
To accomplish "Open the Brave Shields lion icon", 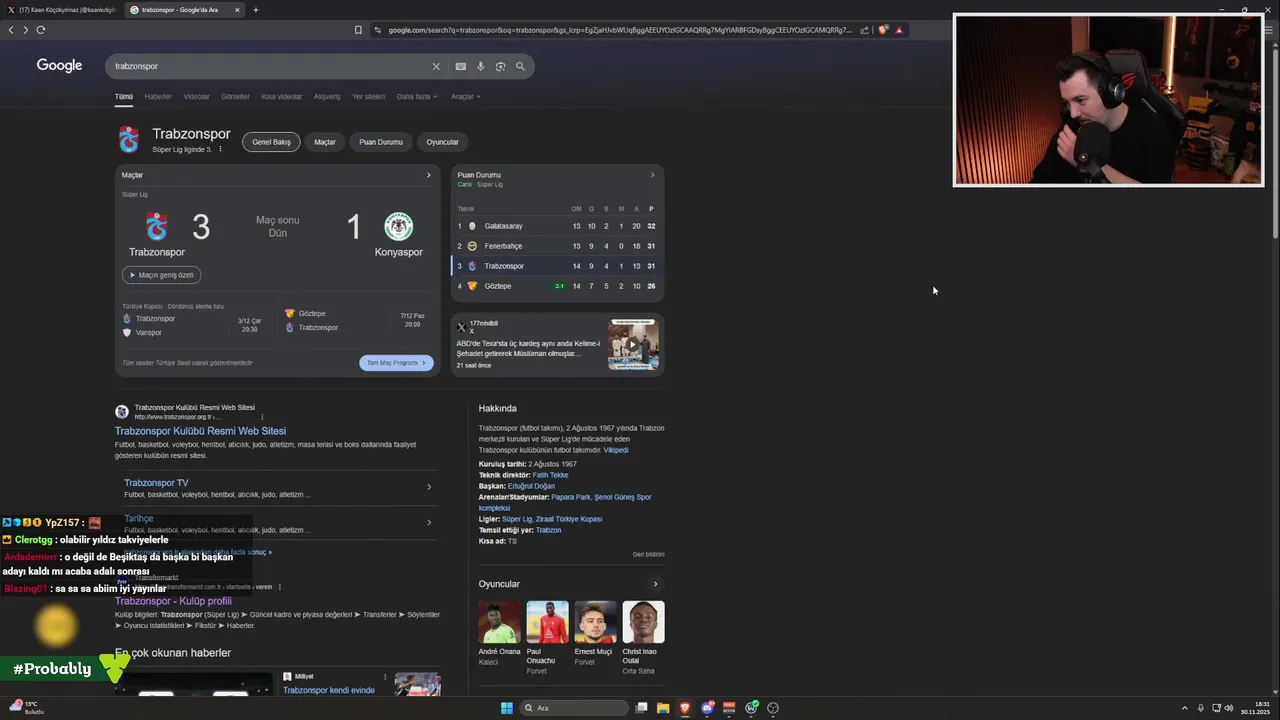I will 883,30.
